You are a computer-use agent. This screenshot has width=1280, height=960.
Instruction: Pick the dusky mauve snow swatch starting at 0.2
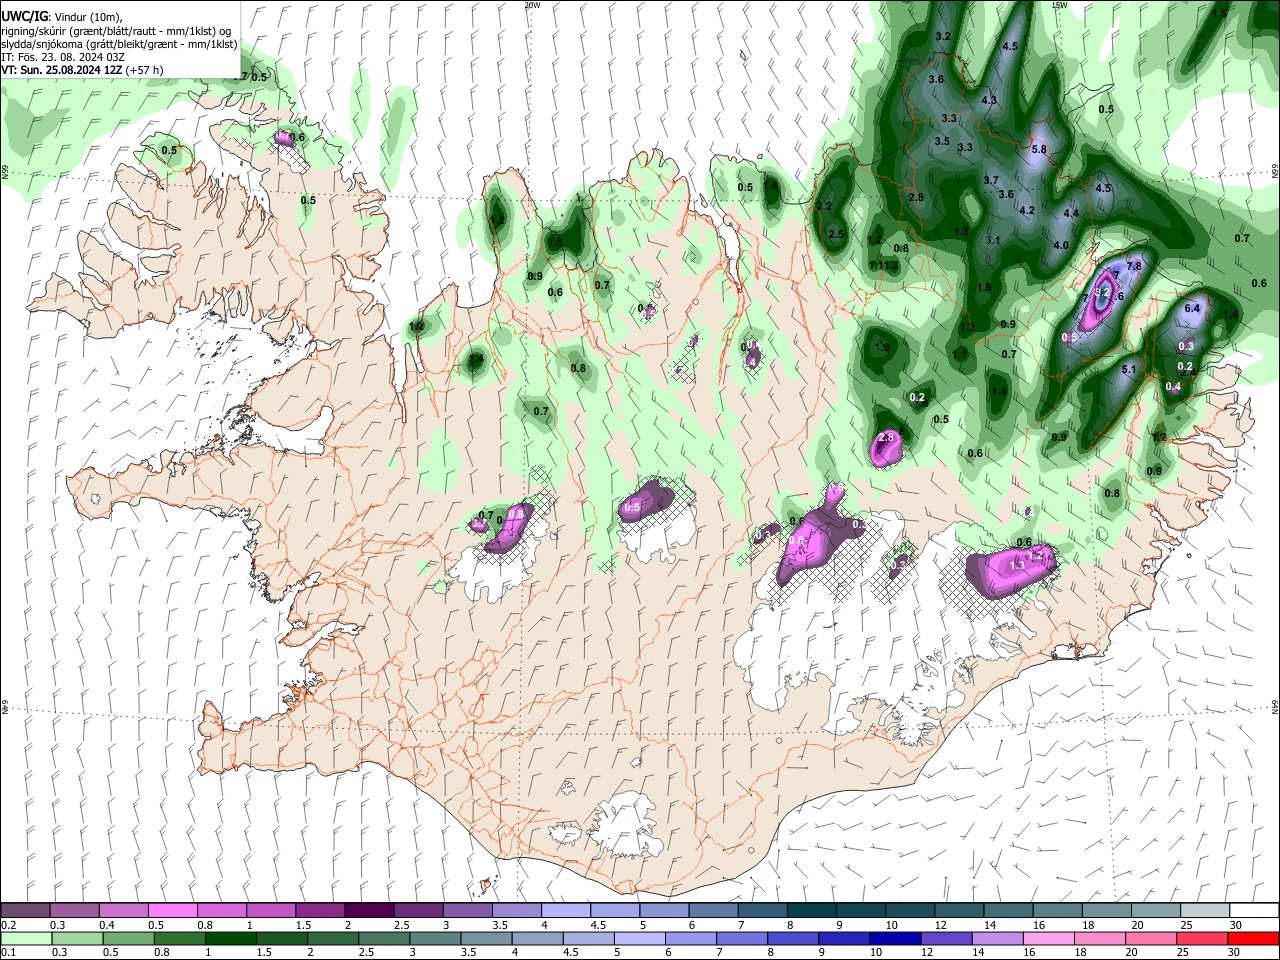(25, 911)
